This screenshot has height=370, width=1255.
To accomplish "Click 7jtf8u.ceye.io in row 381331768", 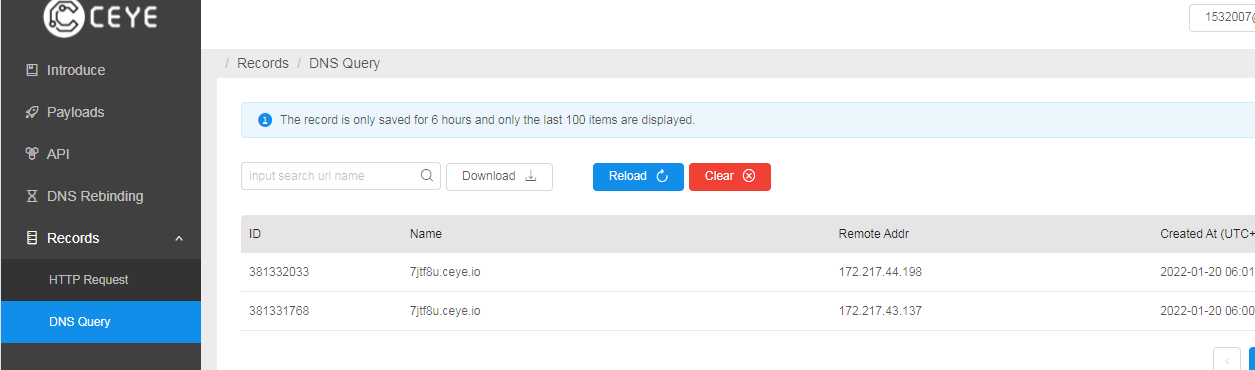I will 445,311.
